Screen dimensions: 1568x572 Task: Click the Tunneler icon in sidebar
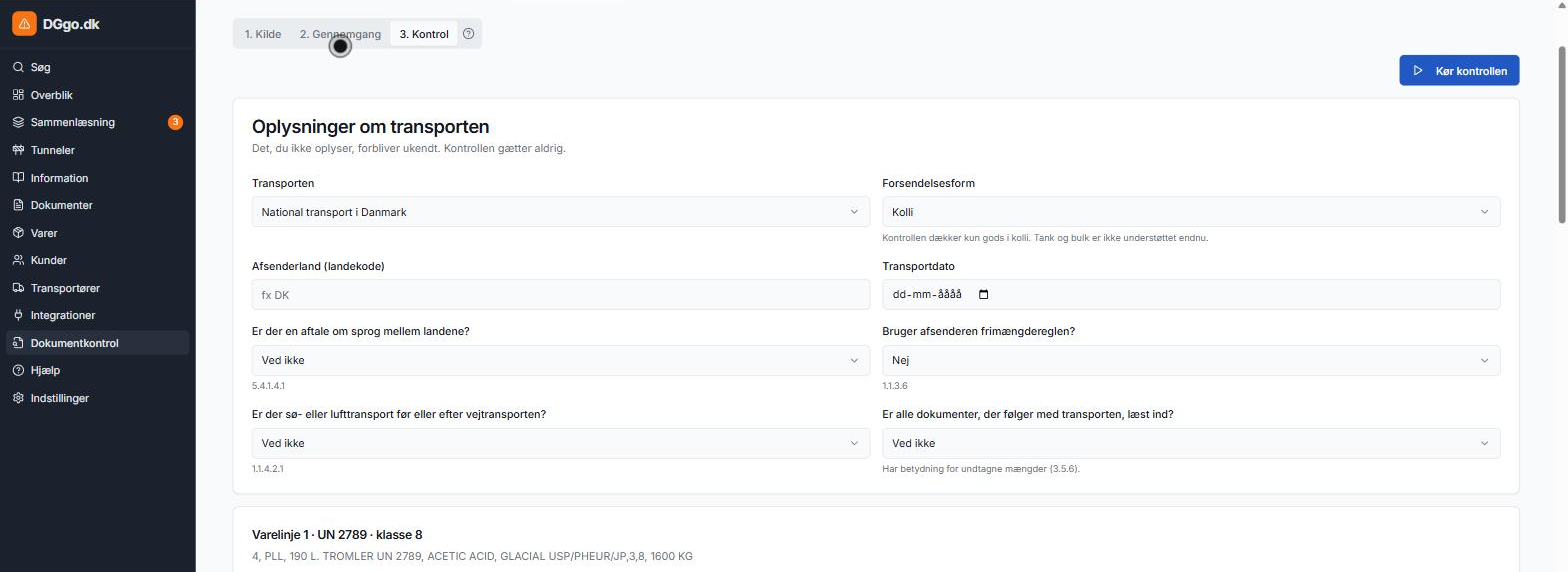click(18, 150)
